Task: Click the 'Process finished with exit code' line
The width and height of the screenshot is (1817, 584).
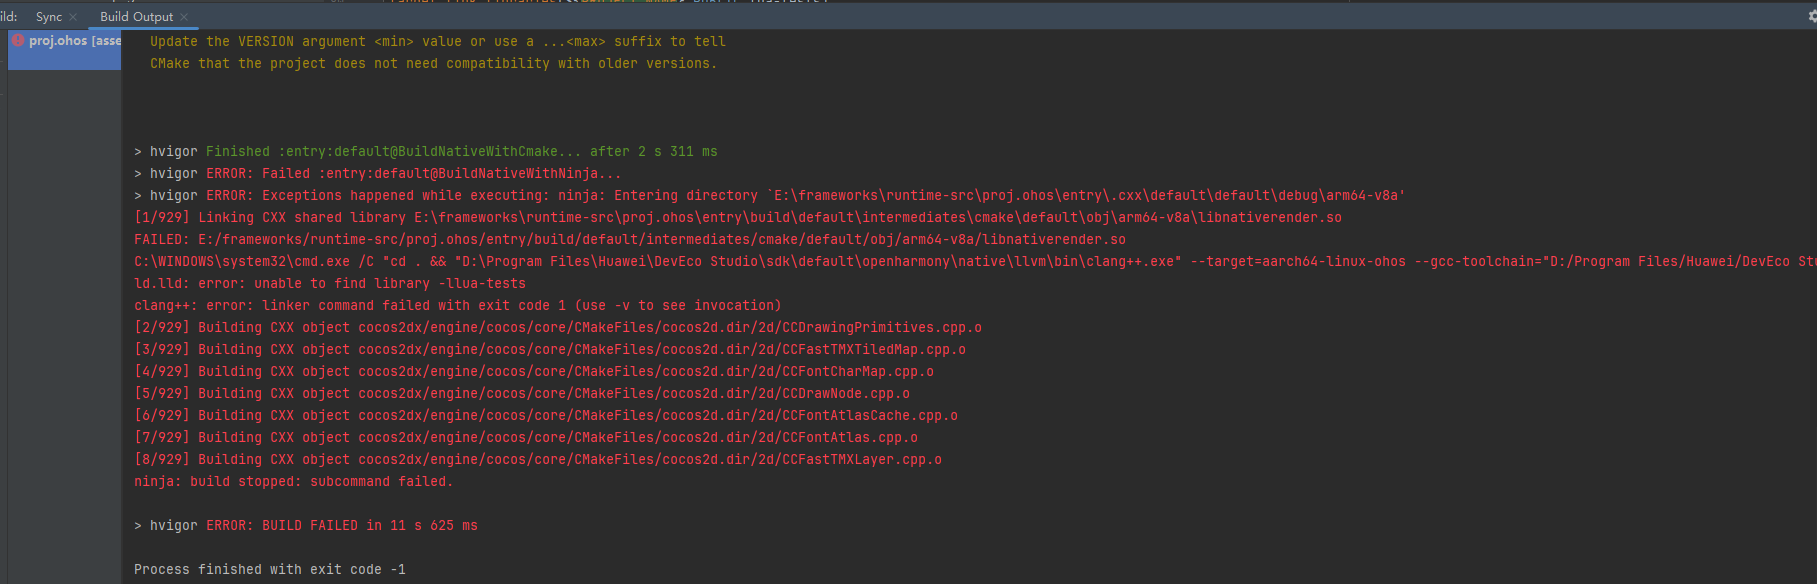Action: (x=269, y=570)
